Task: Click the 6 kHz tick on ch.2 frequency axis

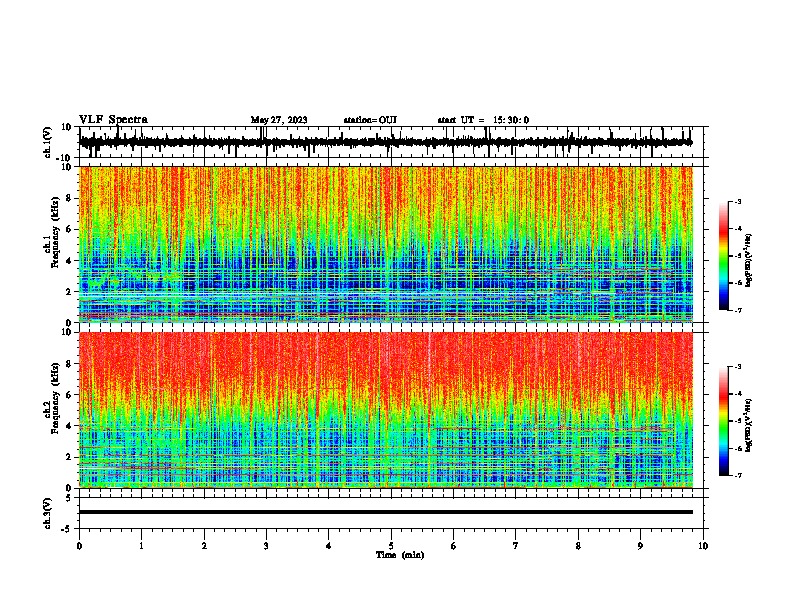Action: click(69, 394)
